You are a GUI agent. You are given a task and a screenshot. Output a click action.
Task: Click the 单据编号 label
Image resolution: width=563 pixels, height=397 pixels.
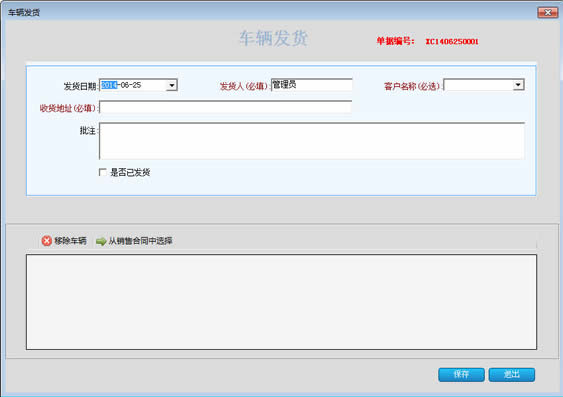[x=395, y=41]
